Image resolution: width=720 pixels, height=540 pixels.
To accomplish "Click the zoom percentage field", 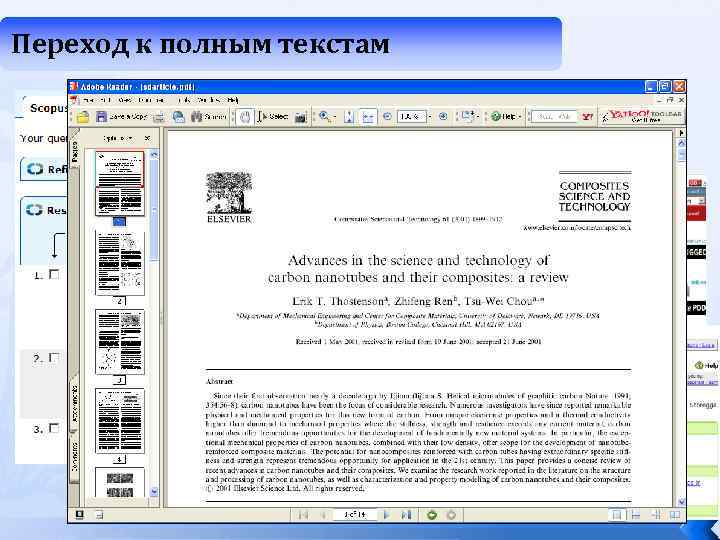I will (x=411, y=117).
